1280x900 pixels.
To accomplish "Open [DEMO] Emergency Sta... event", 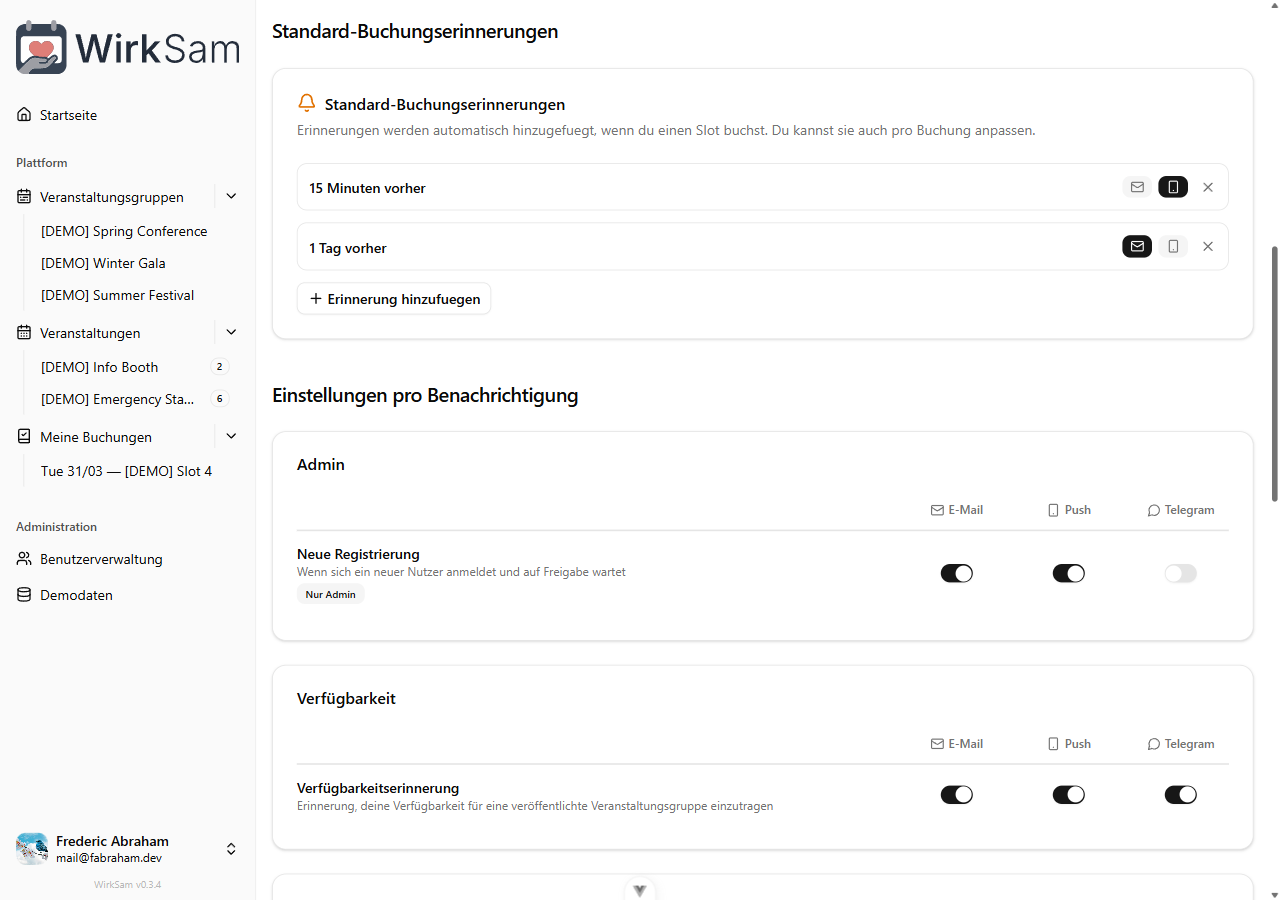I will [x=117, y=399].
